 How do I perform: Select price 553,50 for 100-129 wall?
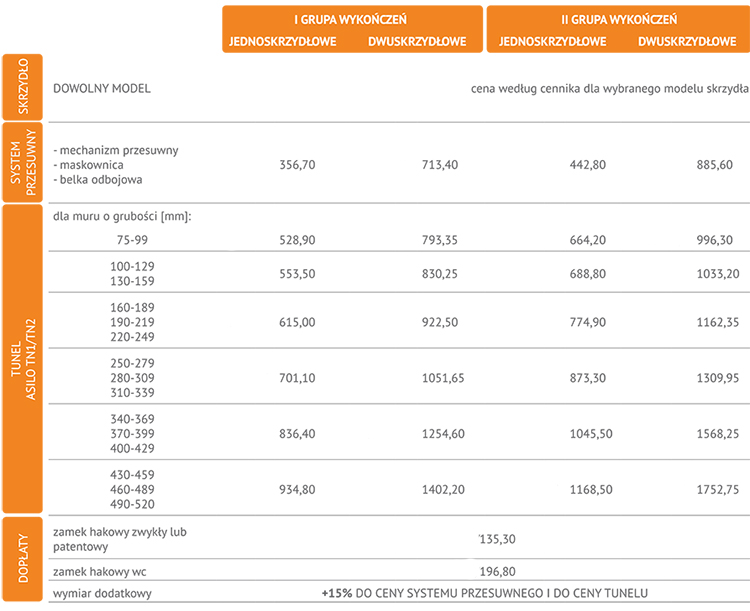pyautogui.click(x=297, y=274)
